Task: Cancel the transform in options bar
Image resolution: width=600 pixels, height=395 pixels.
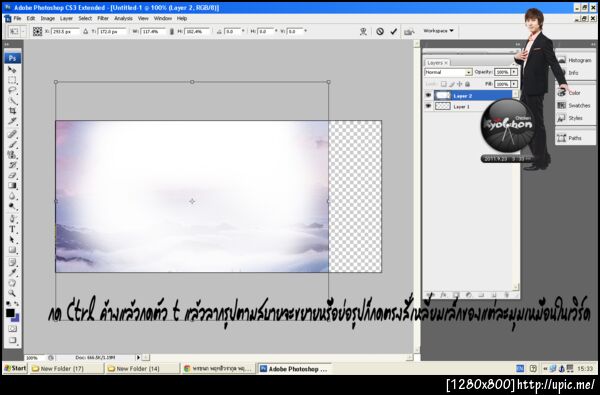Action: click(x=380, y=31)
